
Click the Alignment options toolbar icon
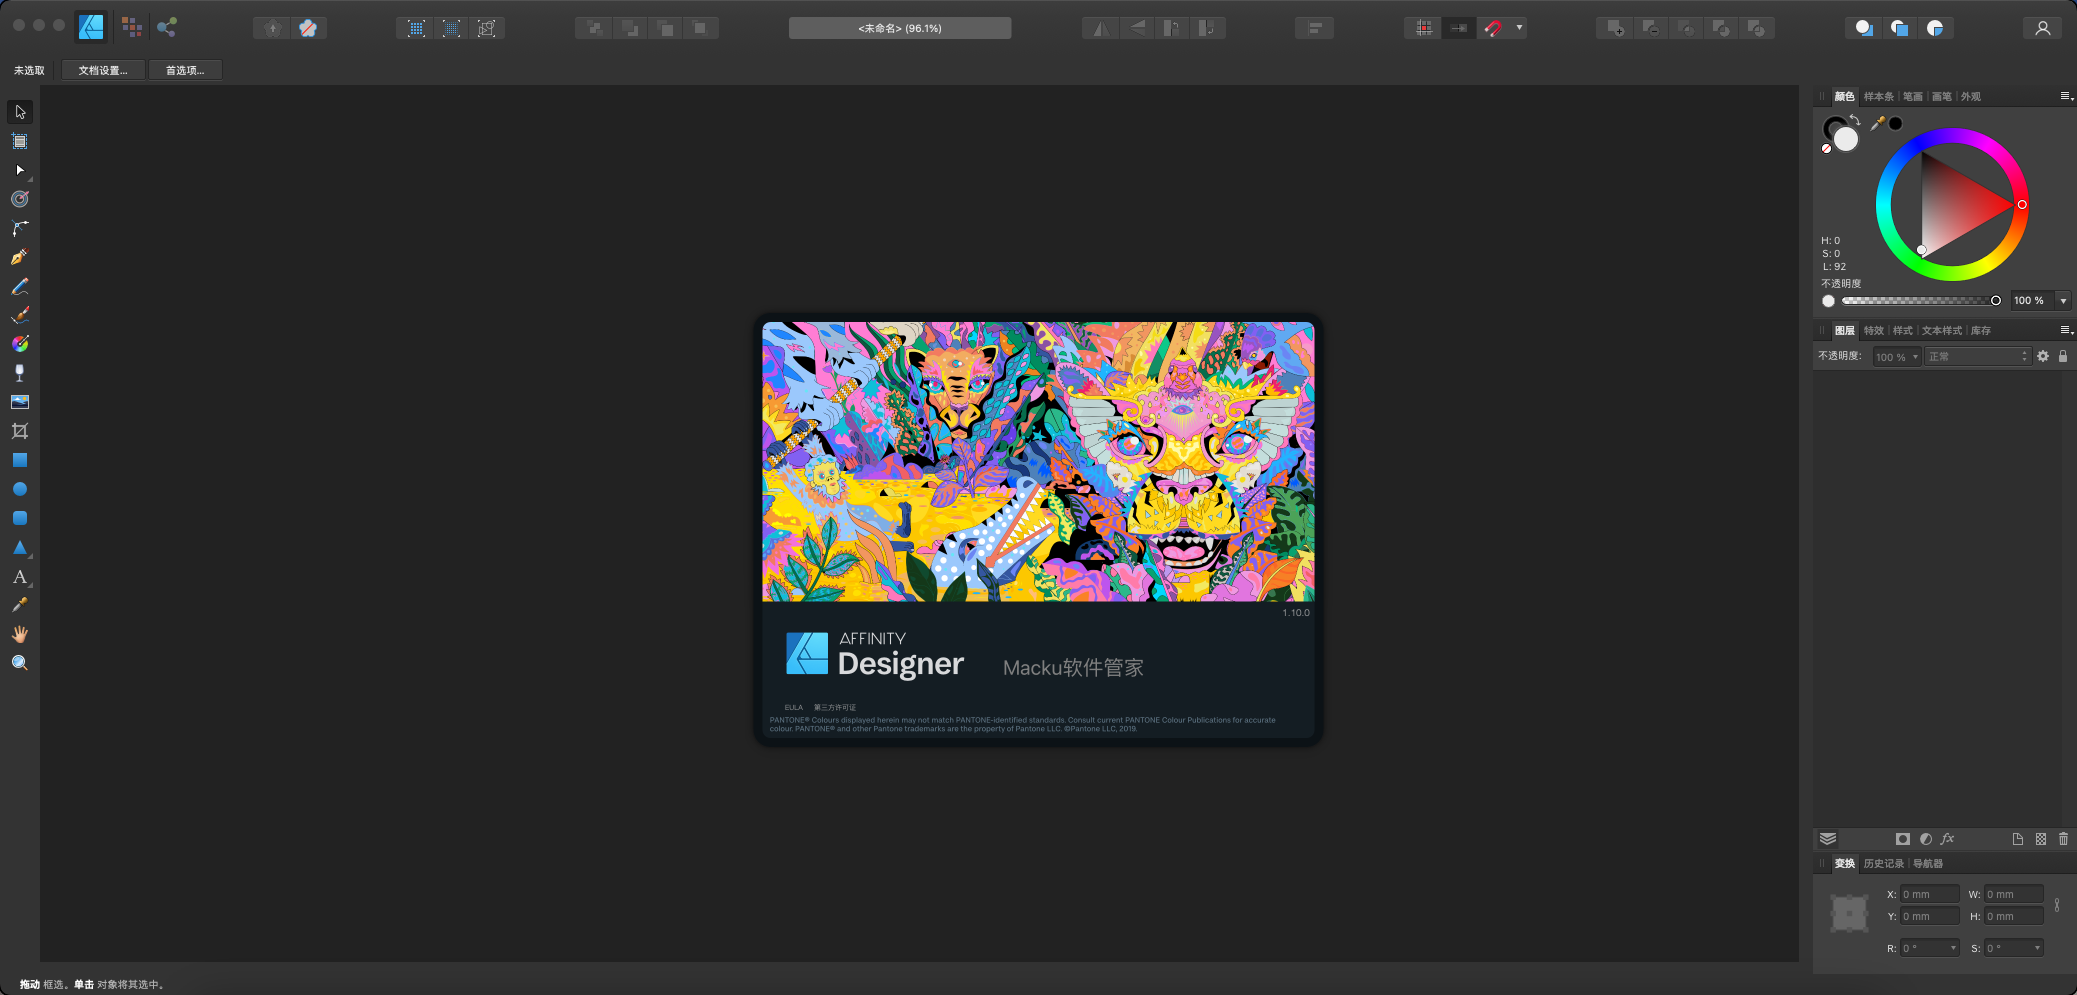(1314, 28)
